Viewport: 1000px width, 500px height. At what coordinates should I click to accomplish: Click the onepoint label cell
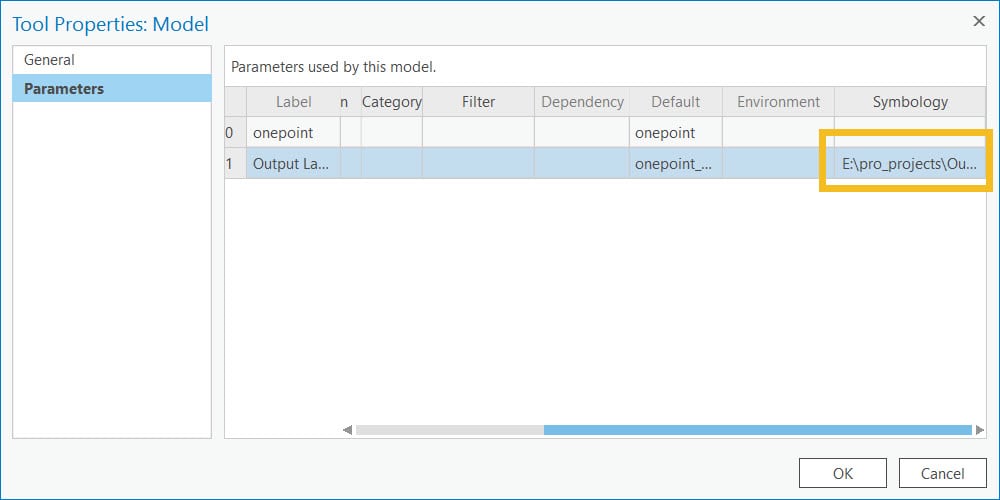pyautogui.click(x=293, y=132)
